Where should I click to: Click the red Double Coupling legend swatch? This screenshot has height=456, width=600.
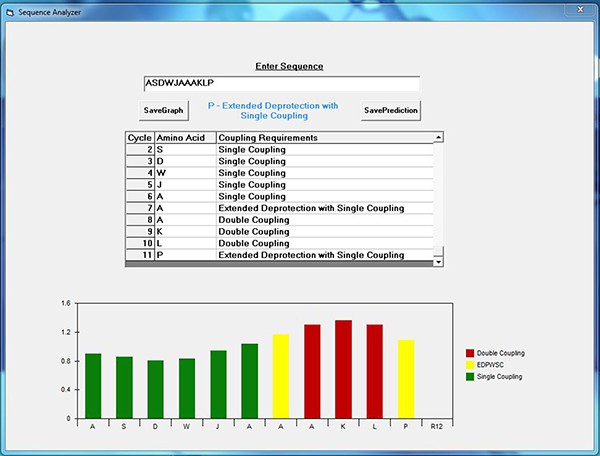[x=470, y=353]
